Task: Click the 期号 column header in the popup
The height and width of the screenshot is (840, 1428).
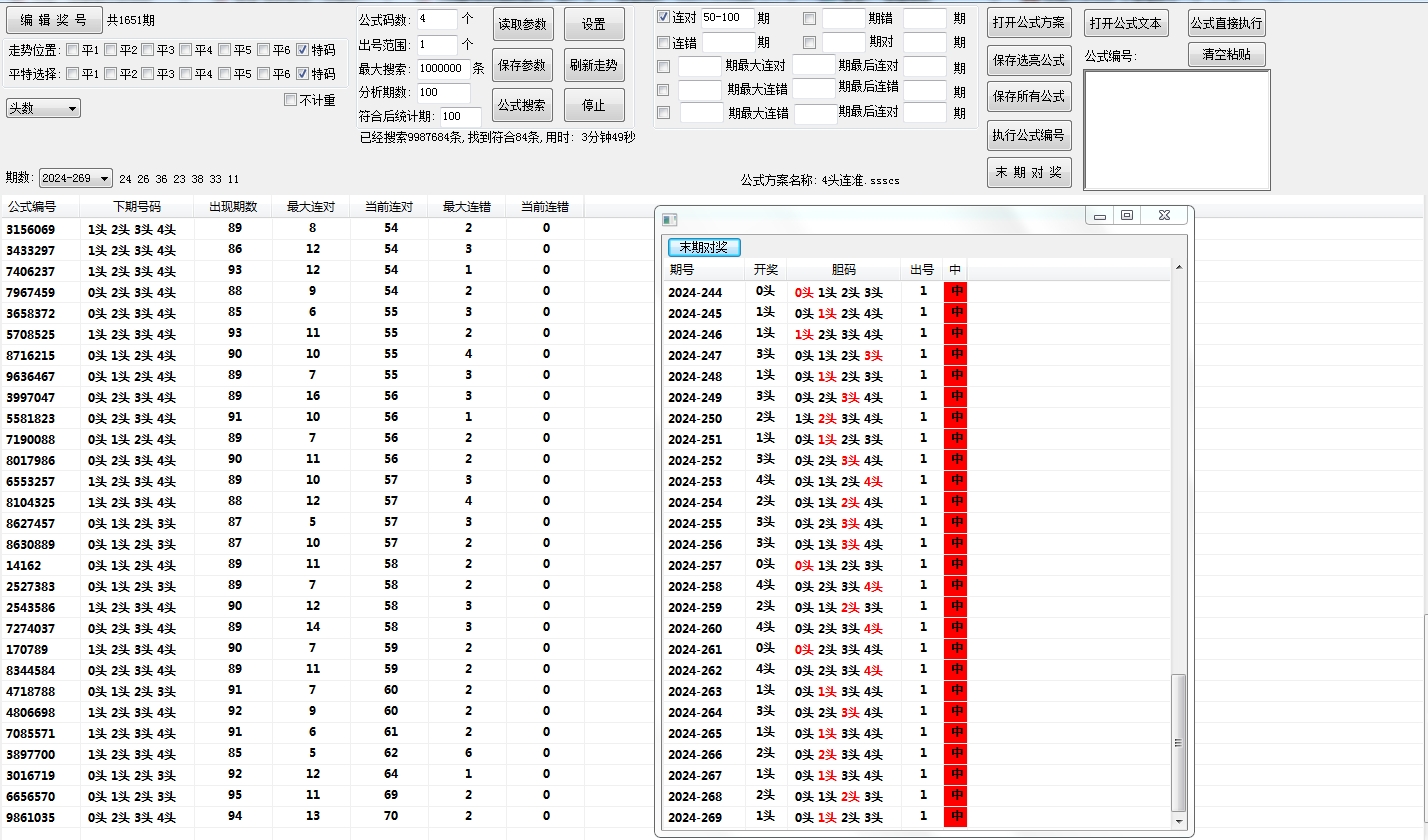Action: tap(682, 270)
